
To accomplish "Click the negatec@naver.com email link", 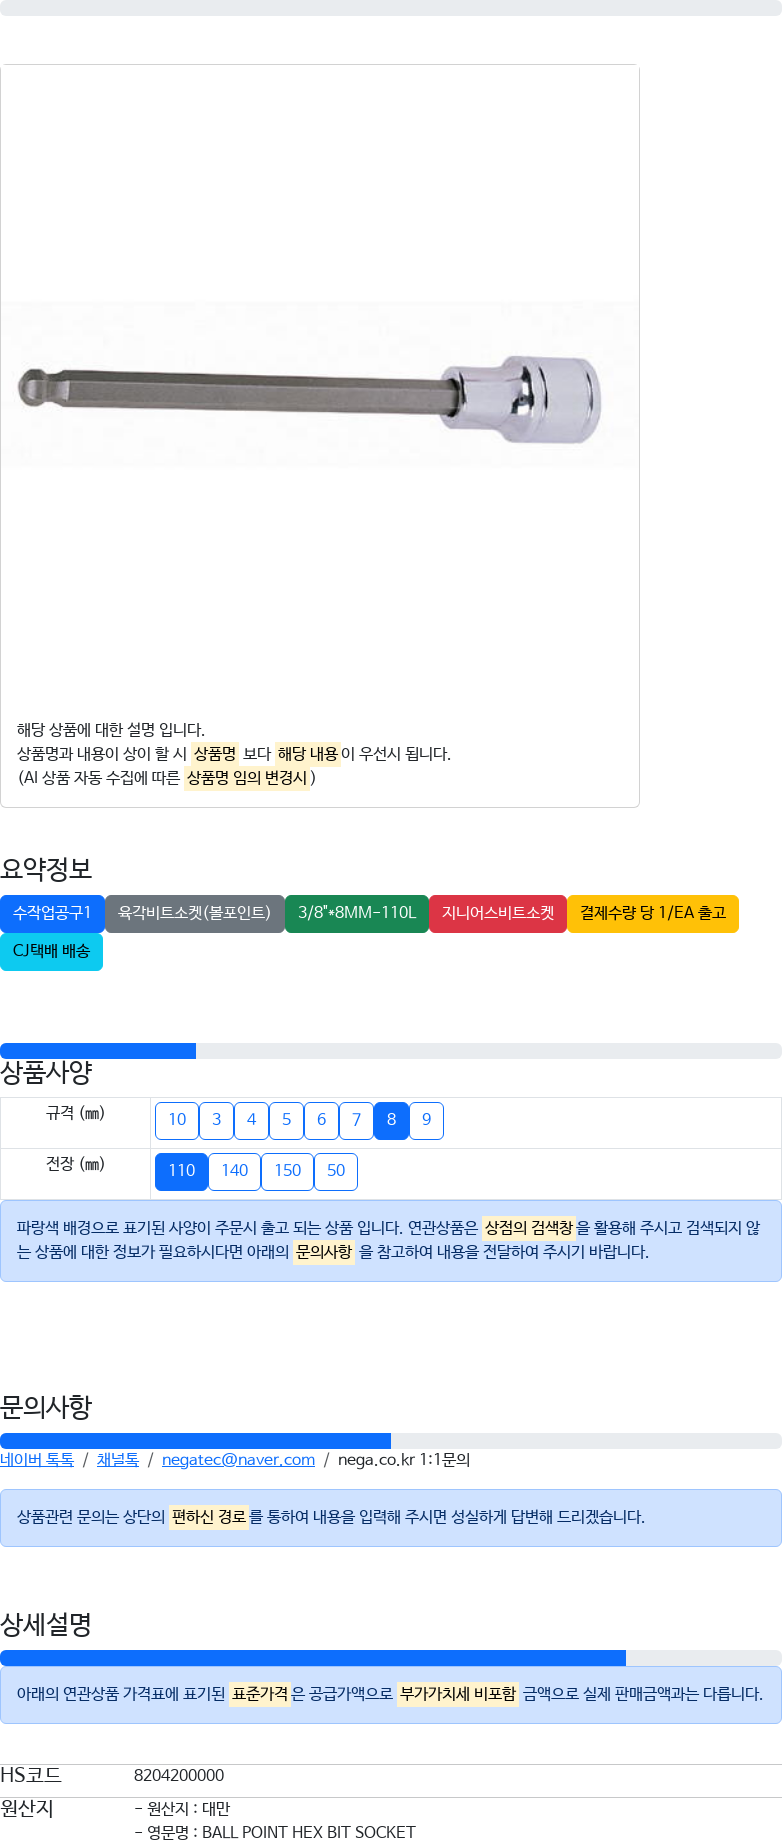I will point(238,1460).
